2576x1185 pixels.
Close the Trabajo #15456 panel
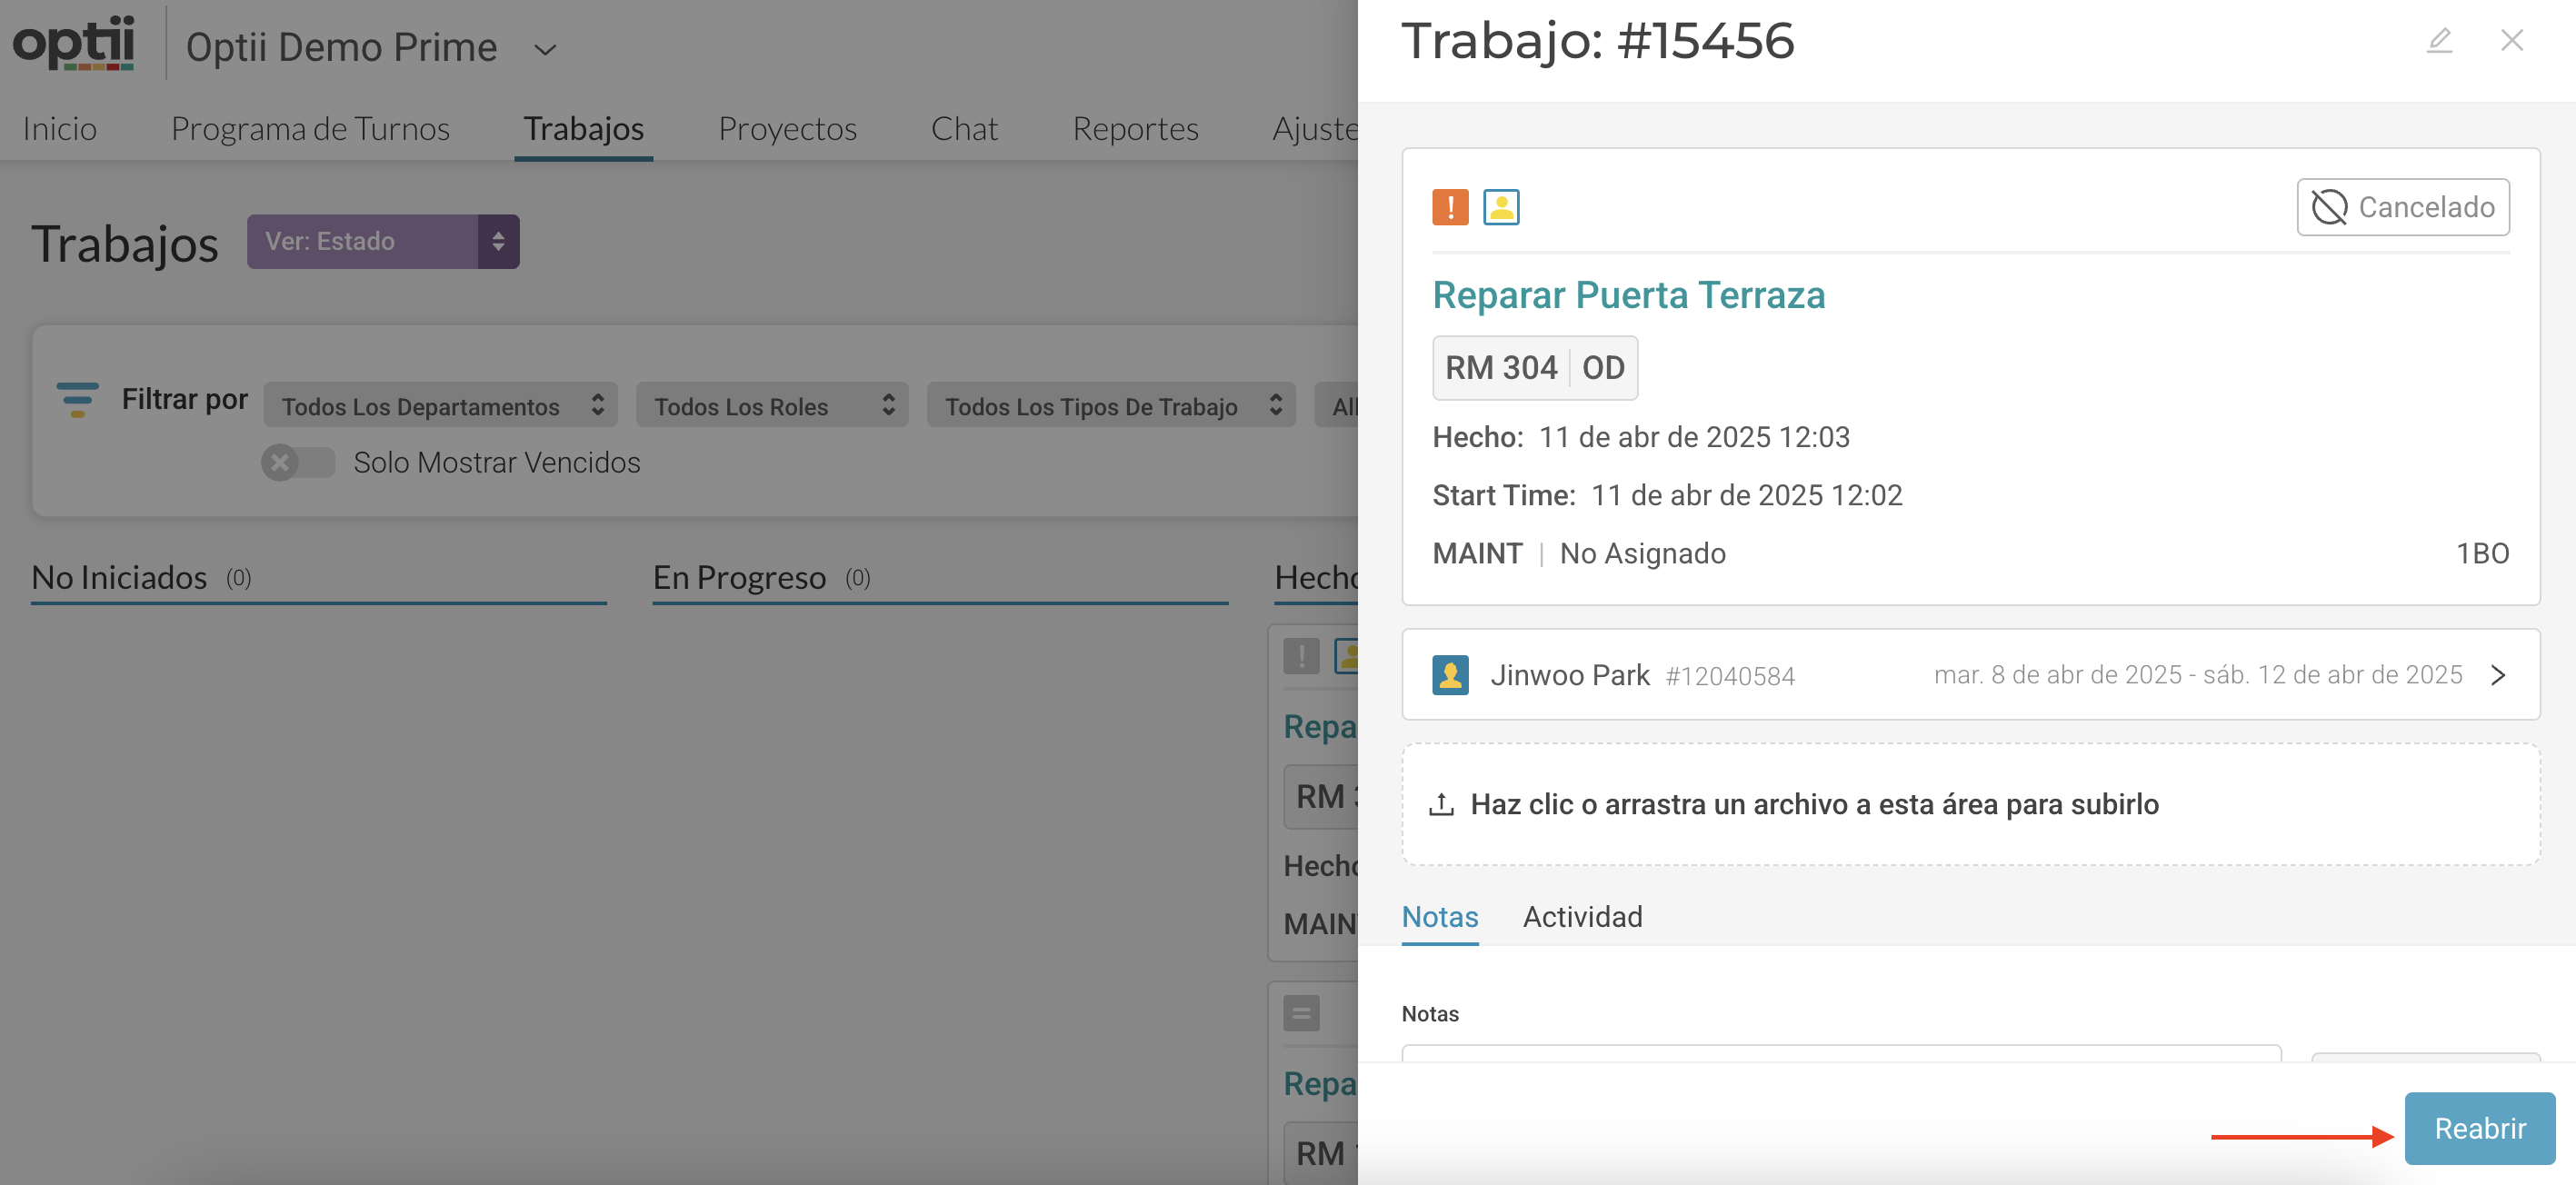[x=2512, y=41]
